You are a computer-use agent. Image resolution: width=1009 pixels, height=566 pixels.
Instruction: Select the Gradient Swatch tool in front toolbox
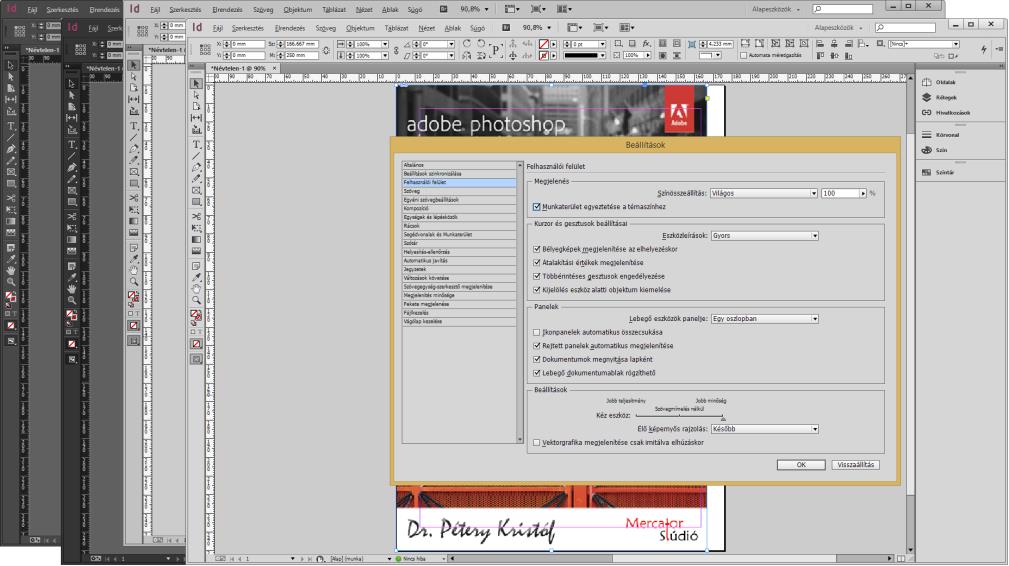[x=196, y=239]
